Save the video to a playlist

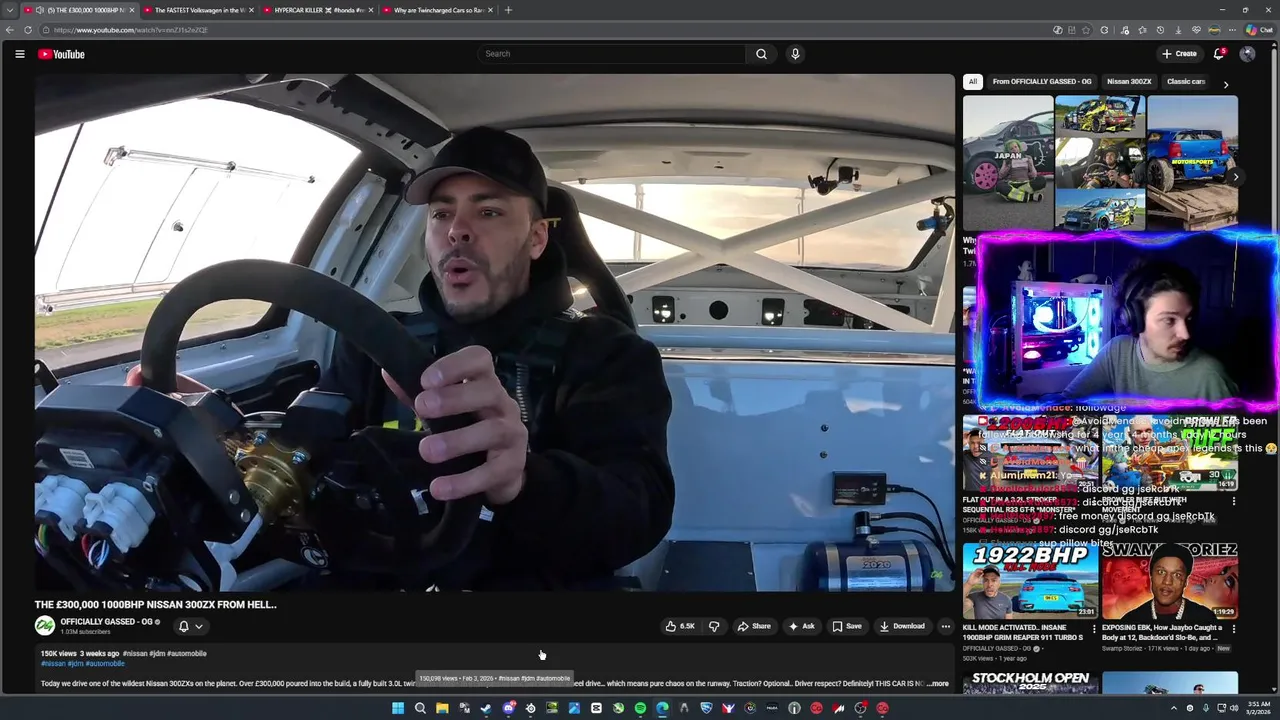tap(846, 626)
